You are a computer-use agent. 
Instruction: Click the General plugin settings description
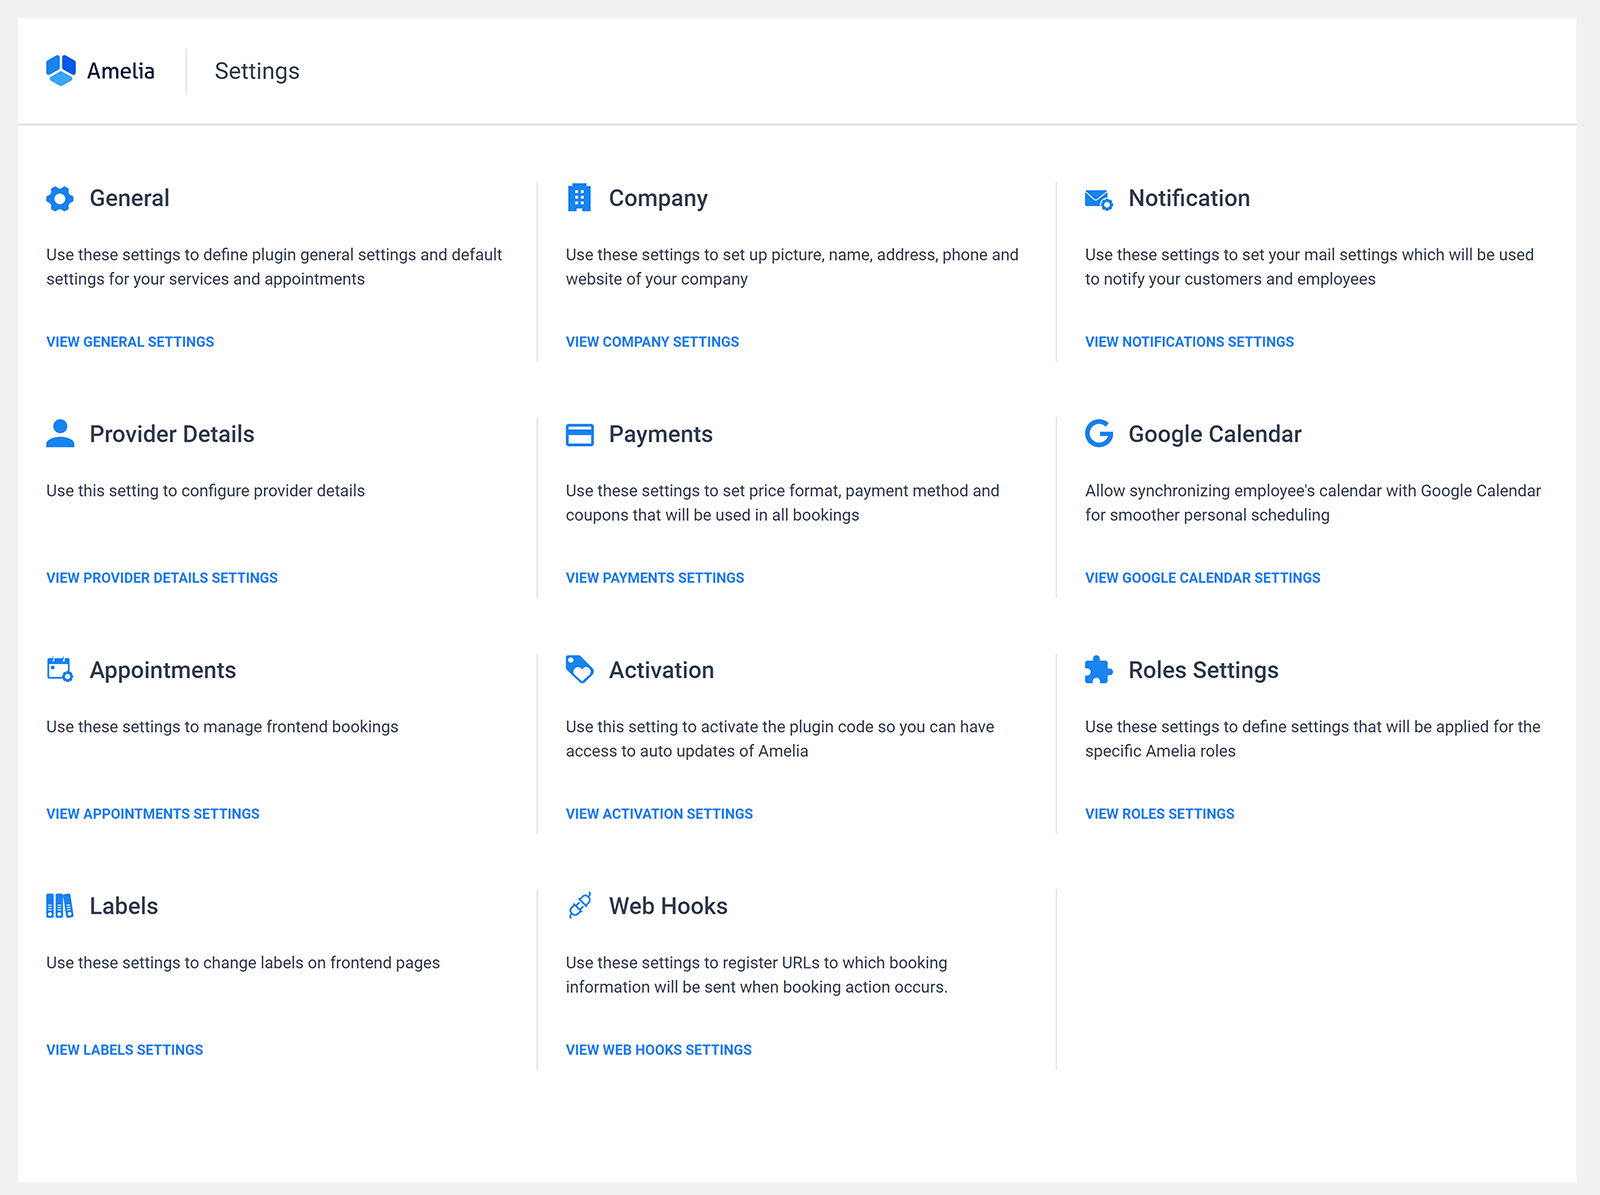[x=274, y=267]
